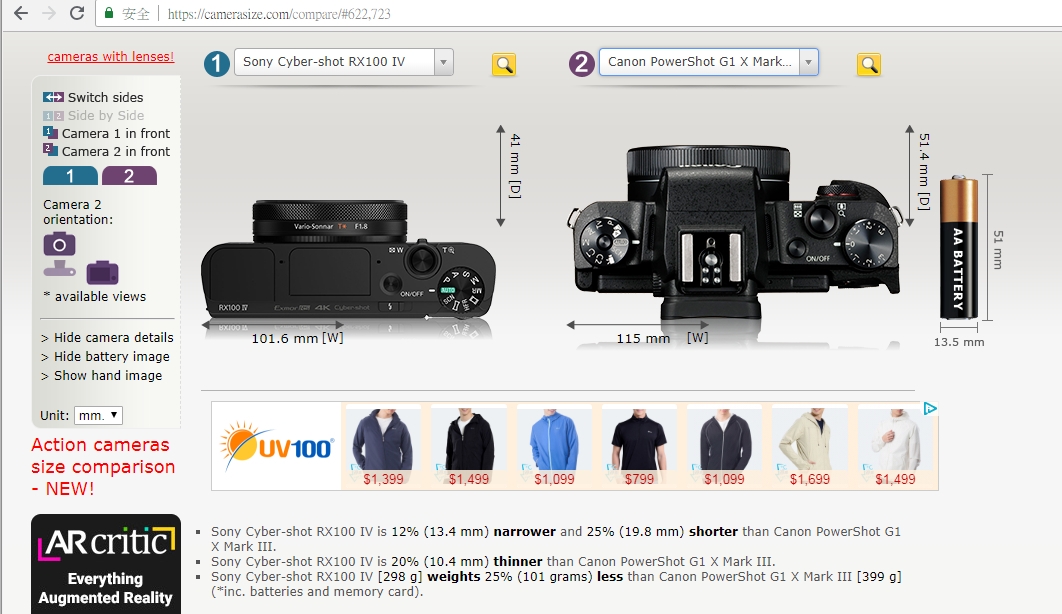
Task: Click the AdChoices icon on the ad banner
Action: tap(931, 408)
